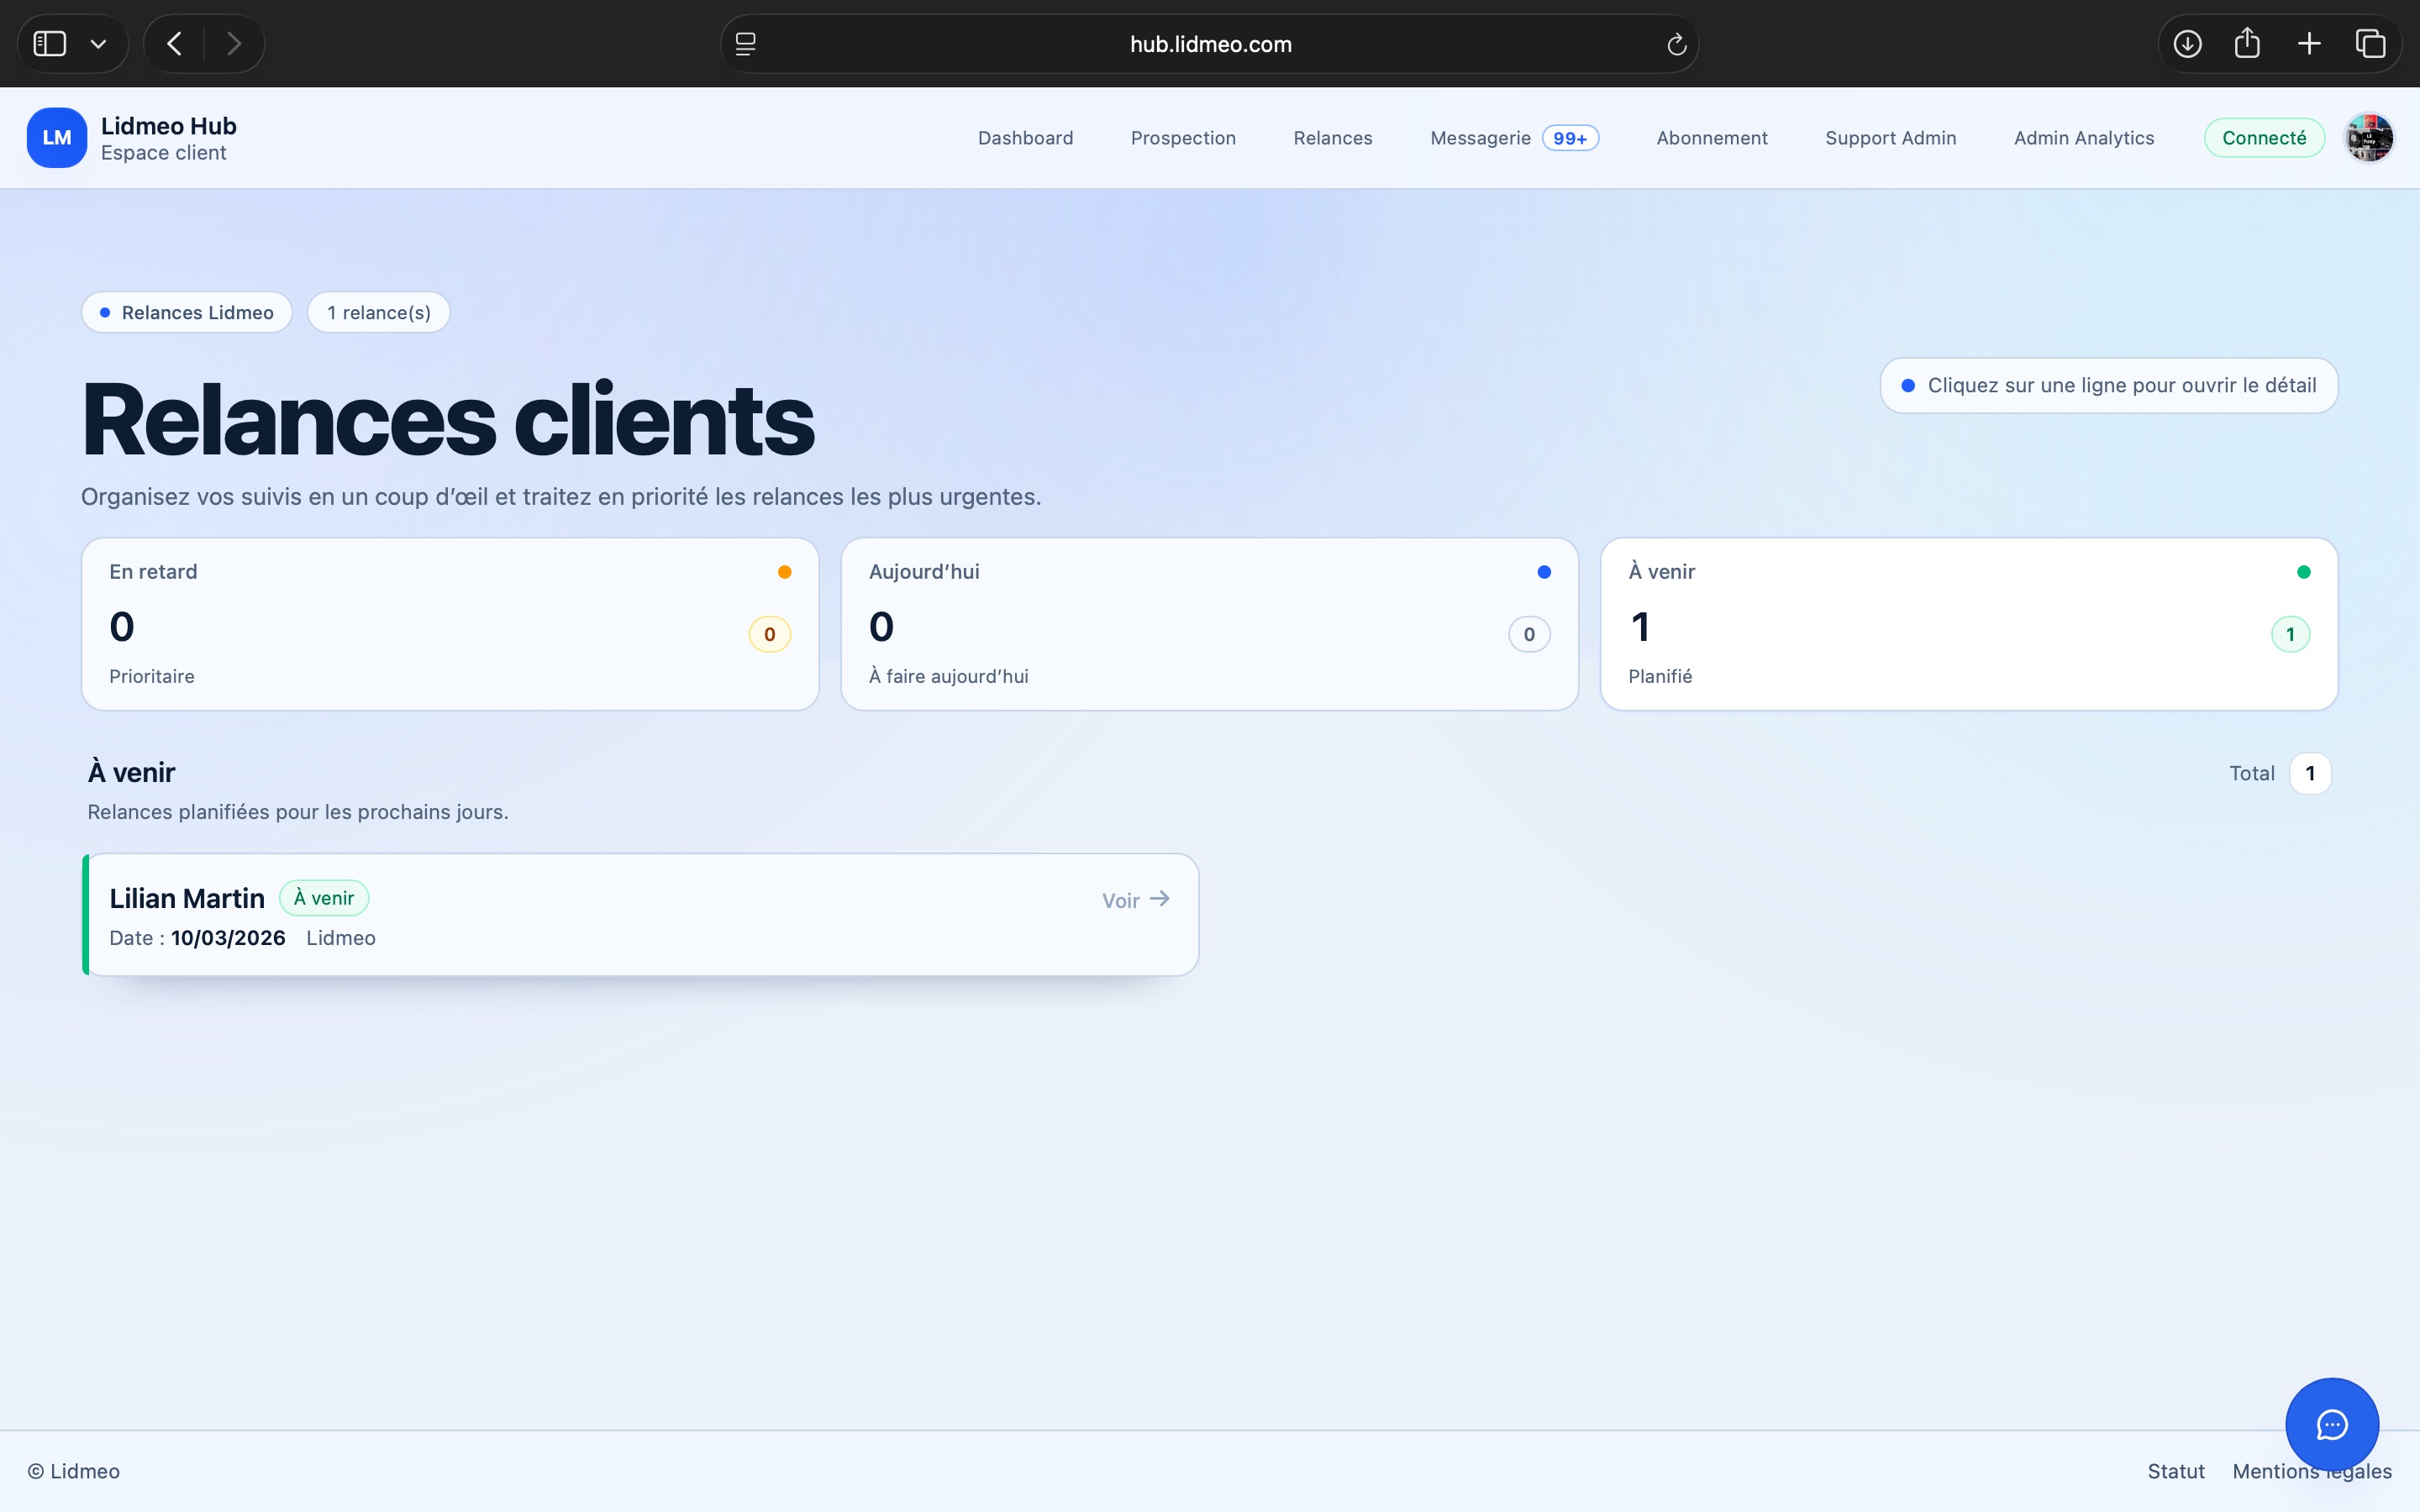
Task: Select the À venir card showing 1 Planifié
Action: pyautogui.click(x=1968, y=625)
